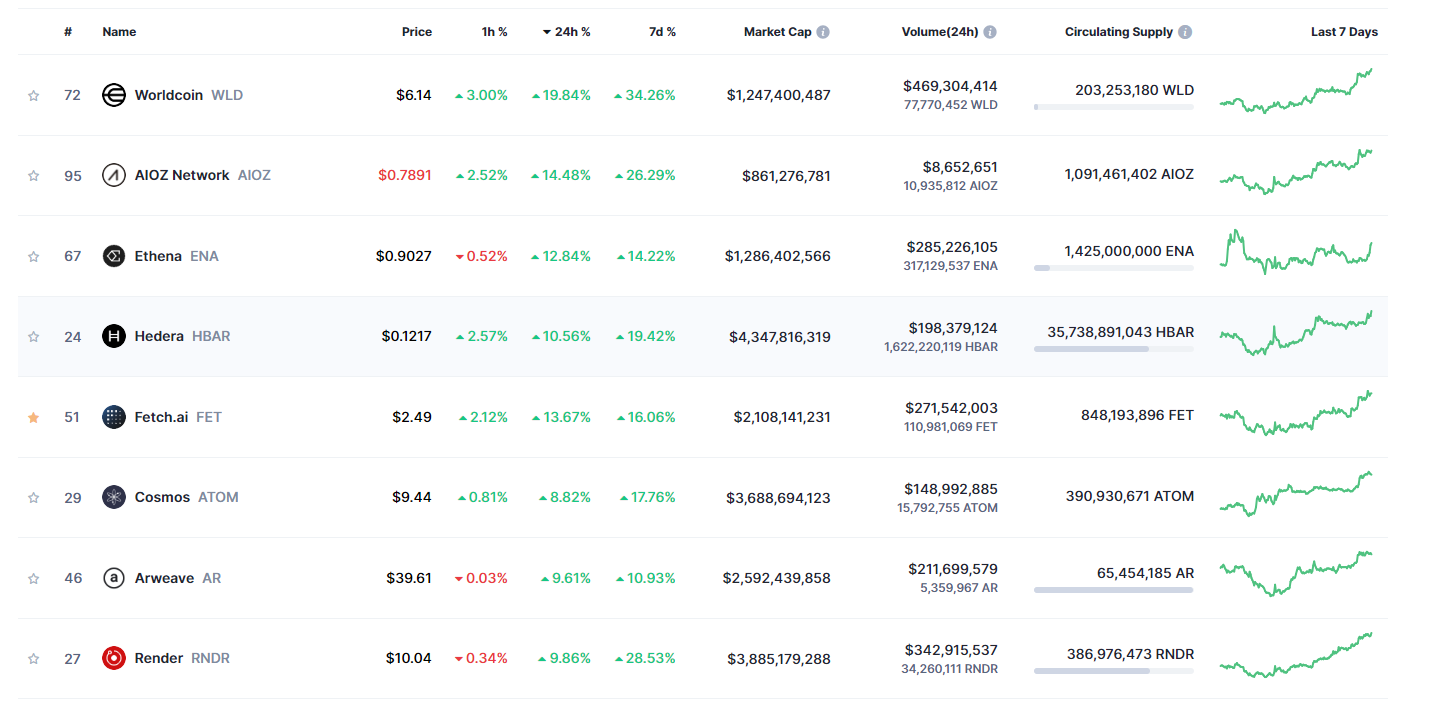Sort table by Price column
Screen dimensions: 1436x702
(417, 32)
